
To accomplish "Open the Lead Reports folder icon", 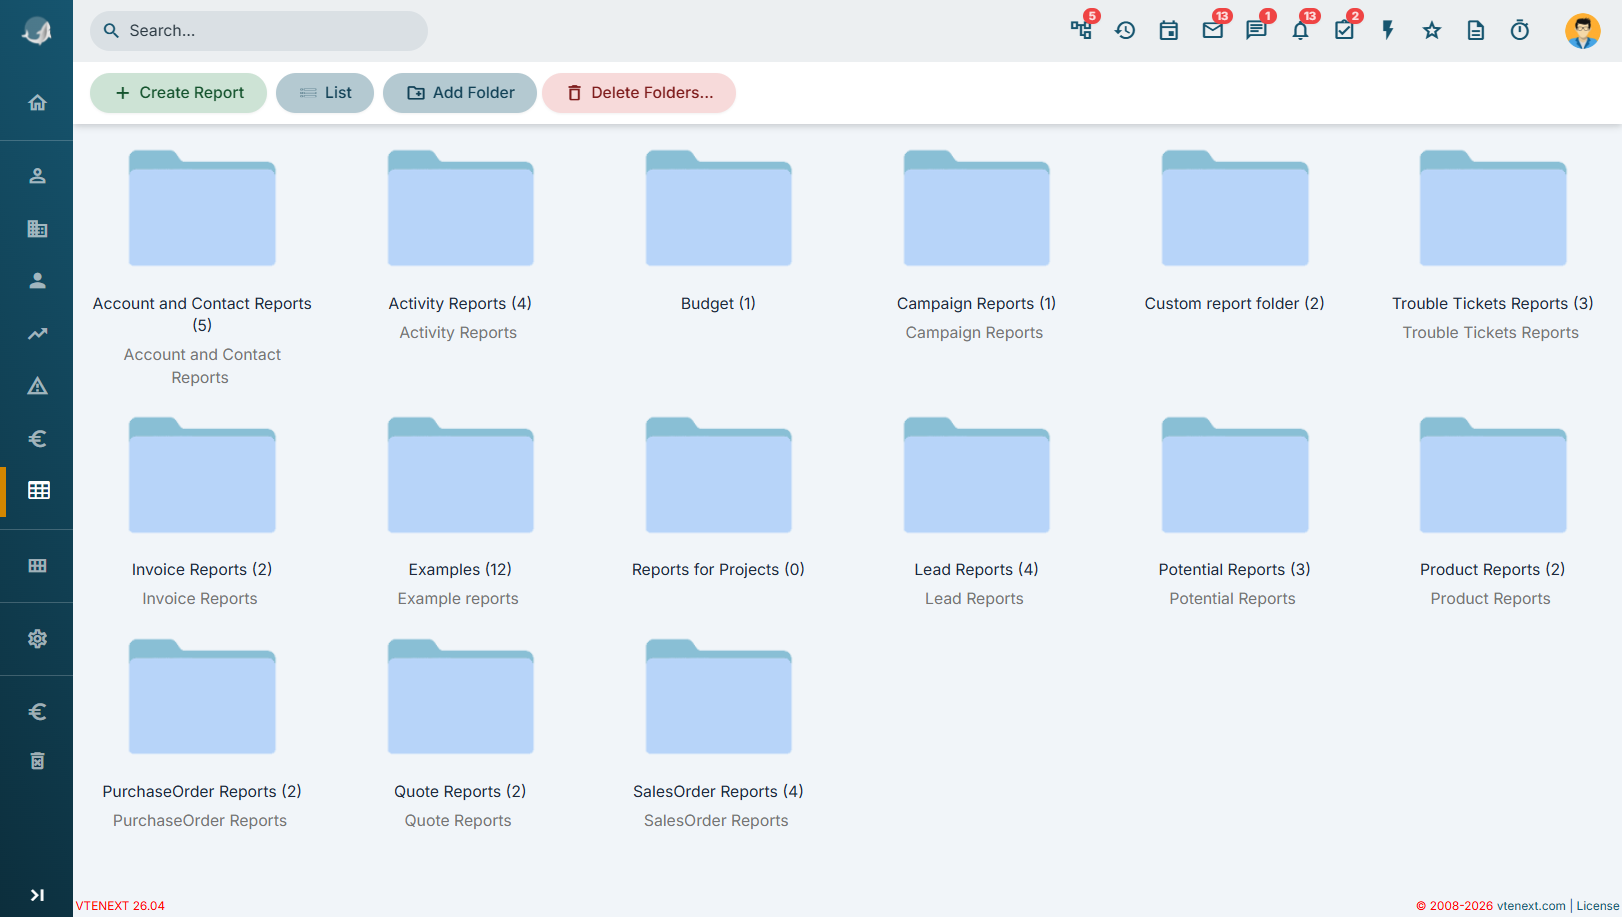I will (976, 475).
